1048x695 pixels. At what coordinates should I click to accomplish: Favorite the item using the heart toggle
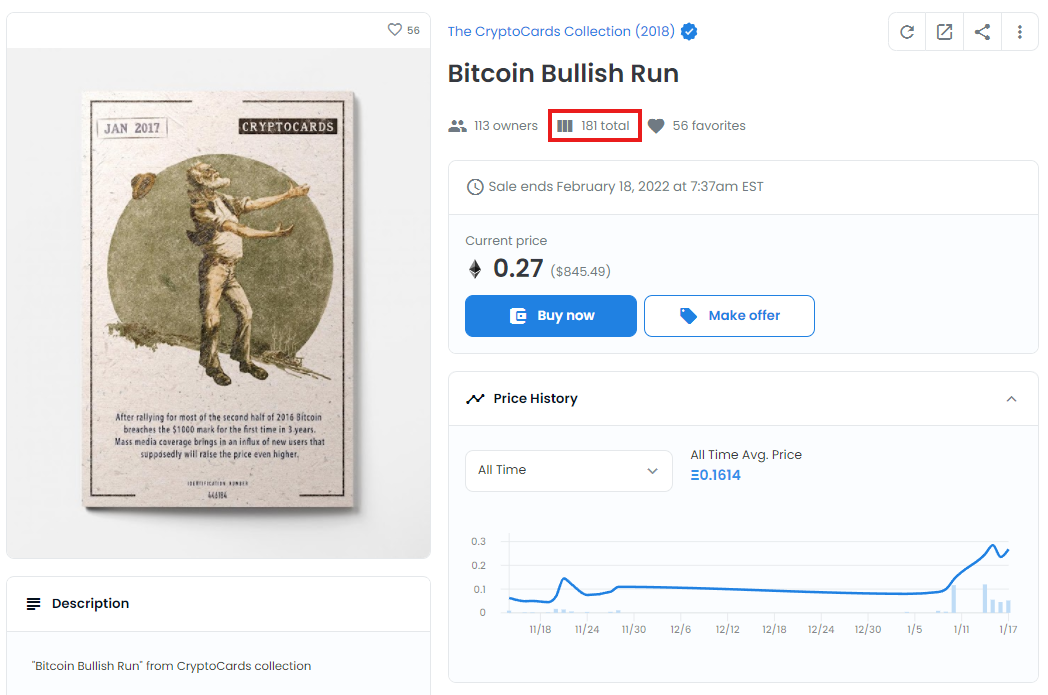(x=394, y=30)
